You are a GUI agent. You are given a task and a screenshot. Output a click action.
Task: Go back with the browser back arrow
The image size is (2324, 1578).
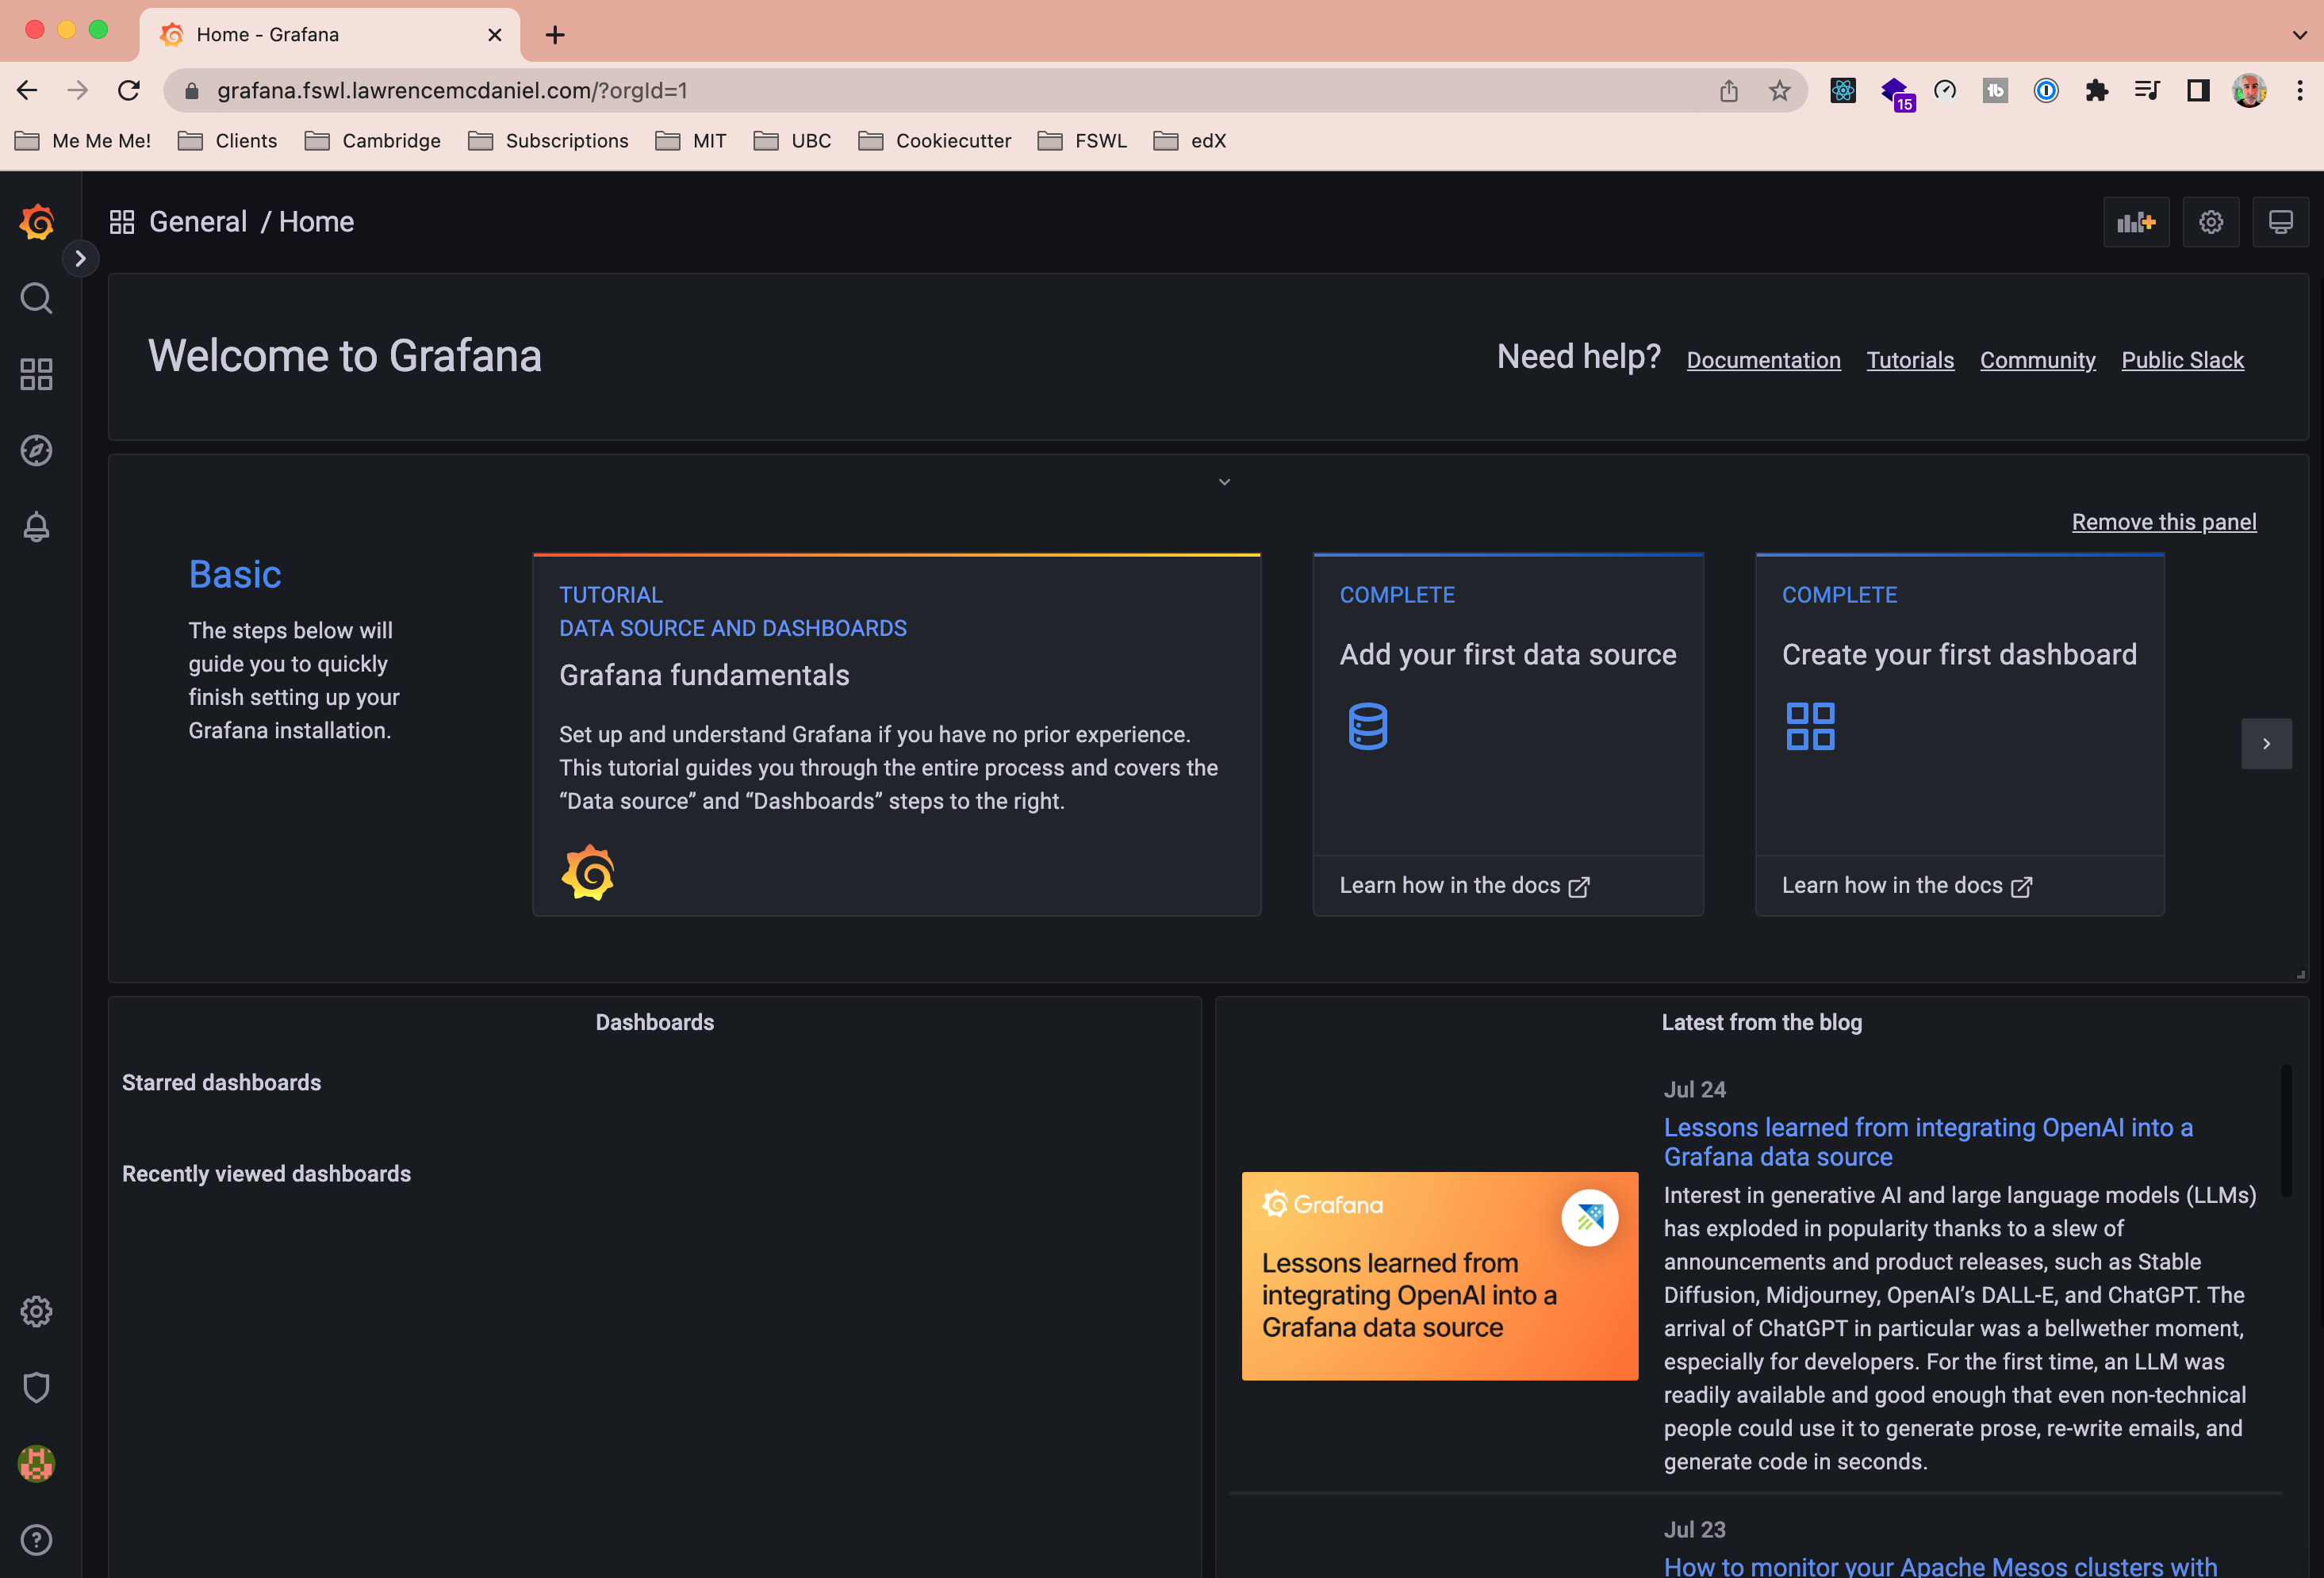[27, 91]
